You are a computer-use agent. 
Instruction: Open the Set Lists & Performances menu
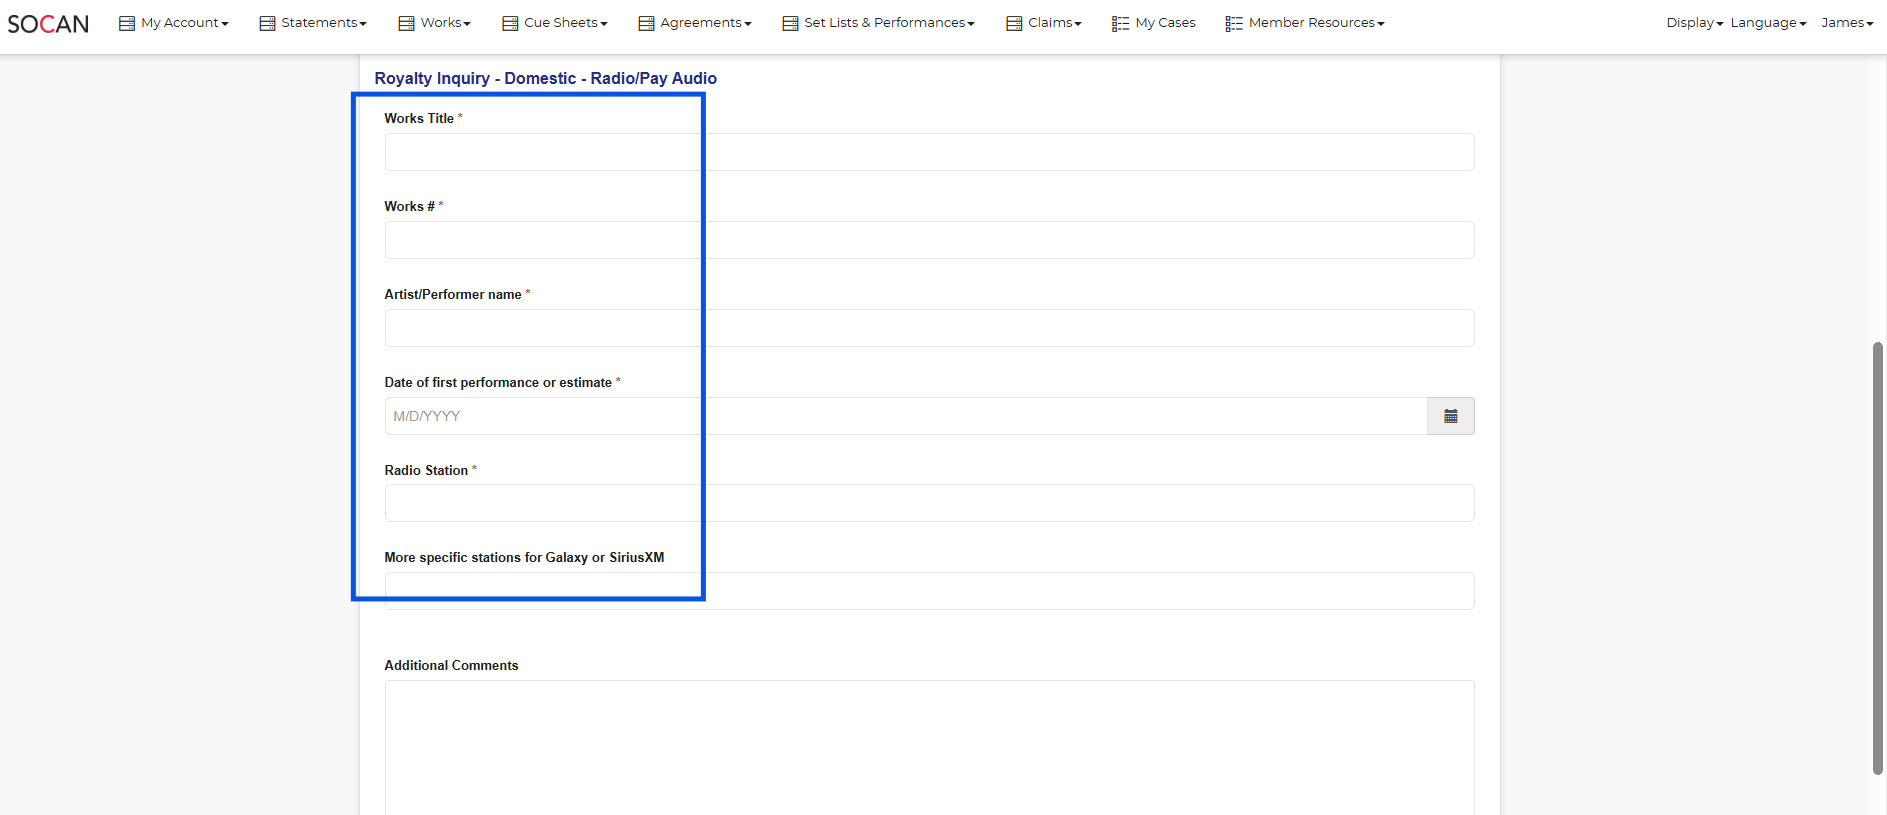point(885,23)
